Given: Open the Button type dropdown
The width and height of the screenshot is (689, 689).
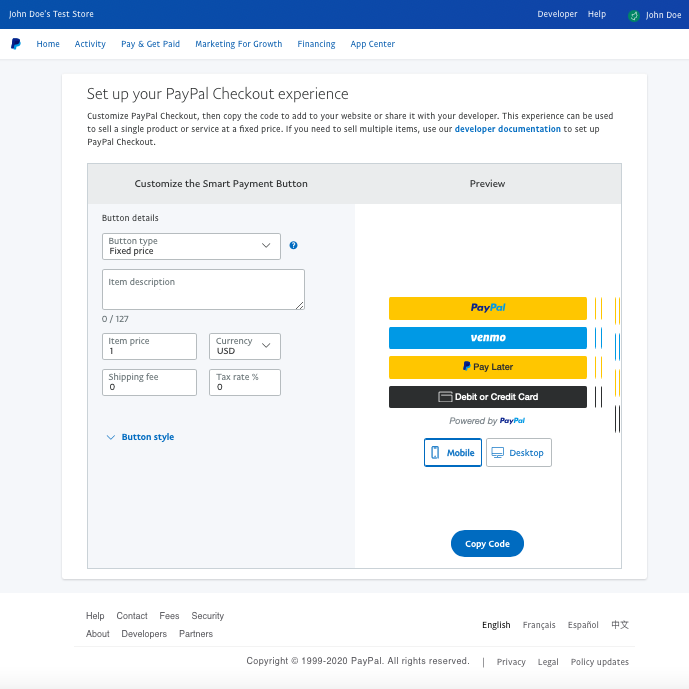Looking at the screenshot, I should (191, 246).
